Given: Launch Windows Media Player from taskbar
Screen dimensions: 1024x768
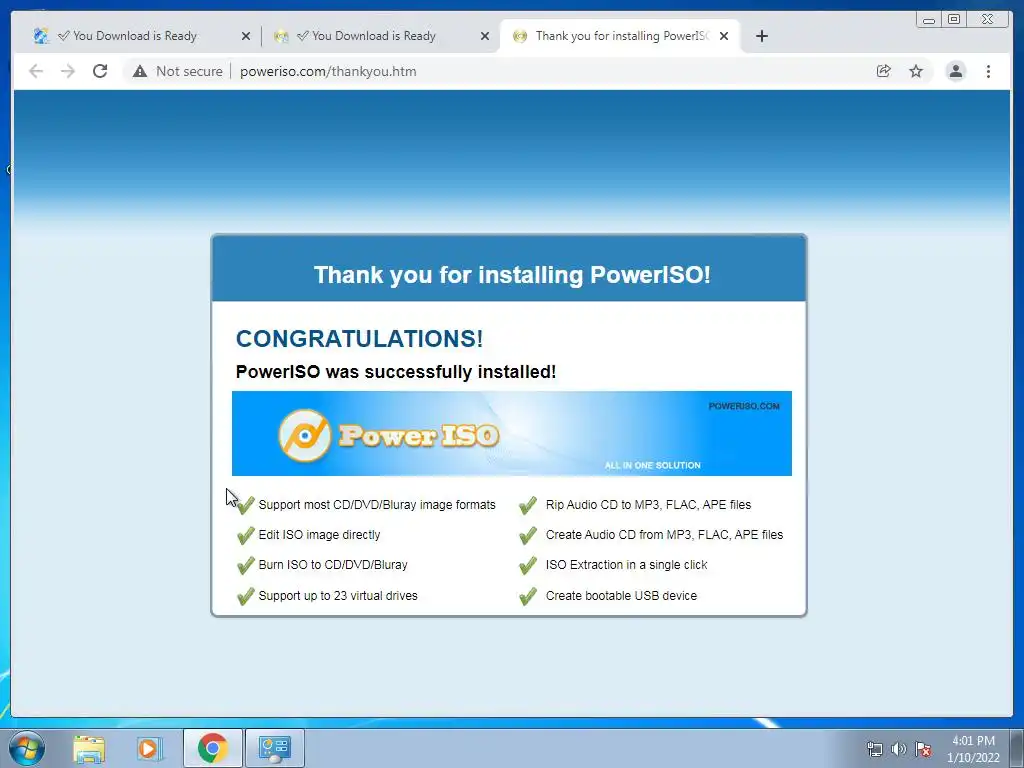Looking at the screenshot, I should pos(150,748).
